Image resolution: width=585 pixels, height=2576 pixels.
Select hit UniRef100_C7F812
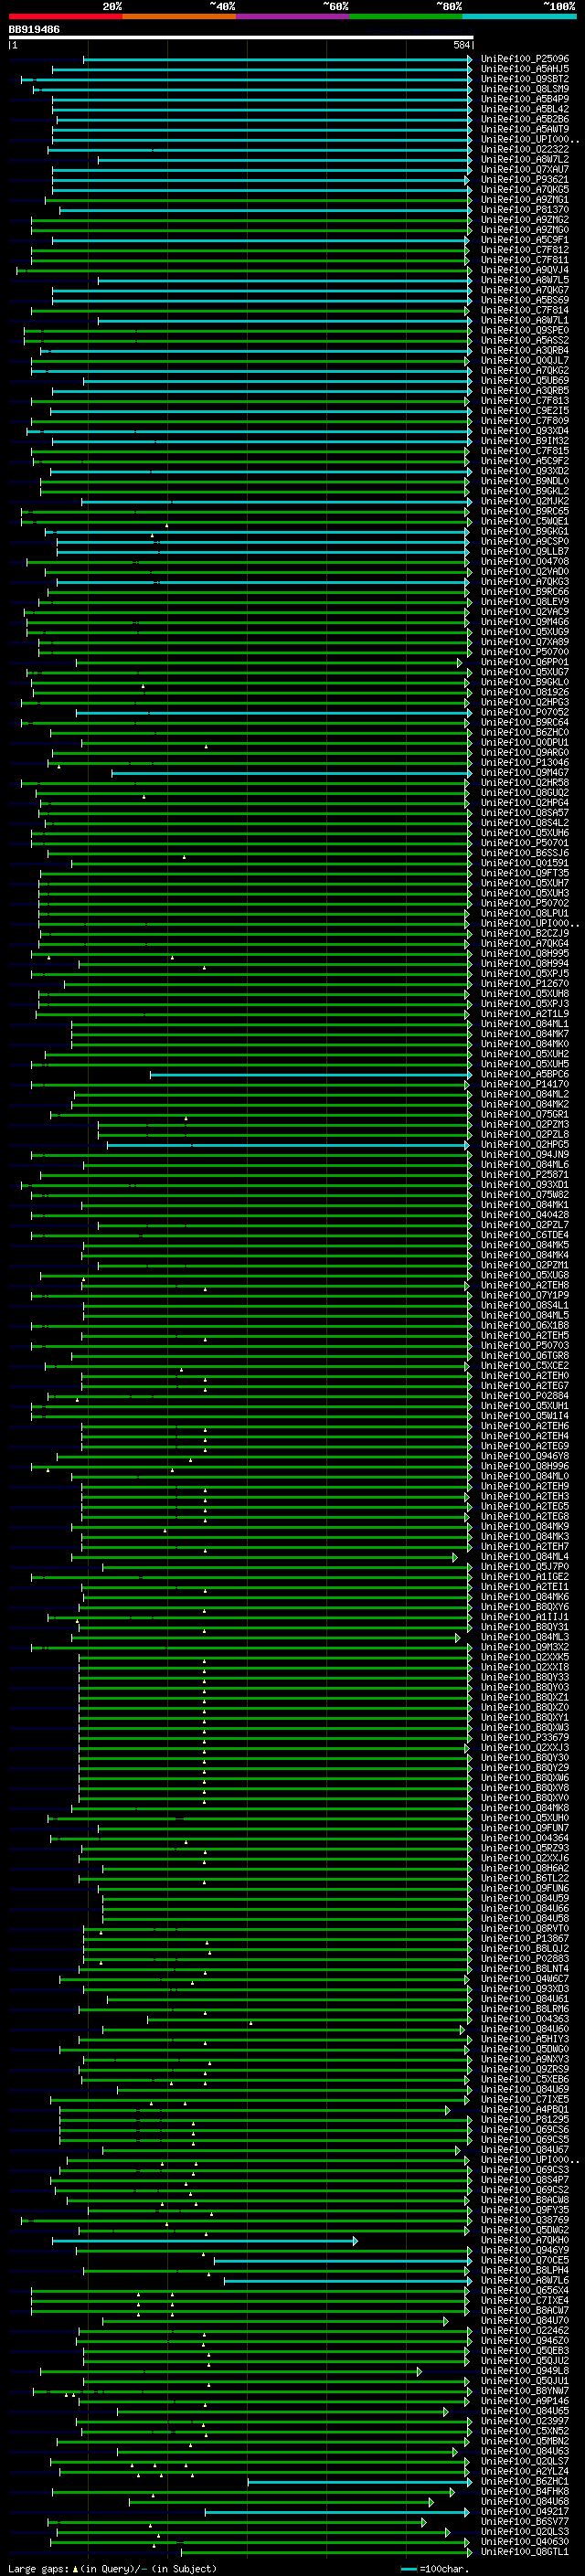click(x=524, y=250)
